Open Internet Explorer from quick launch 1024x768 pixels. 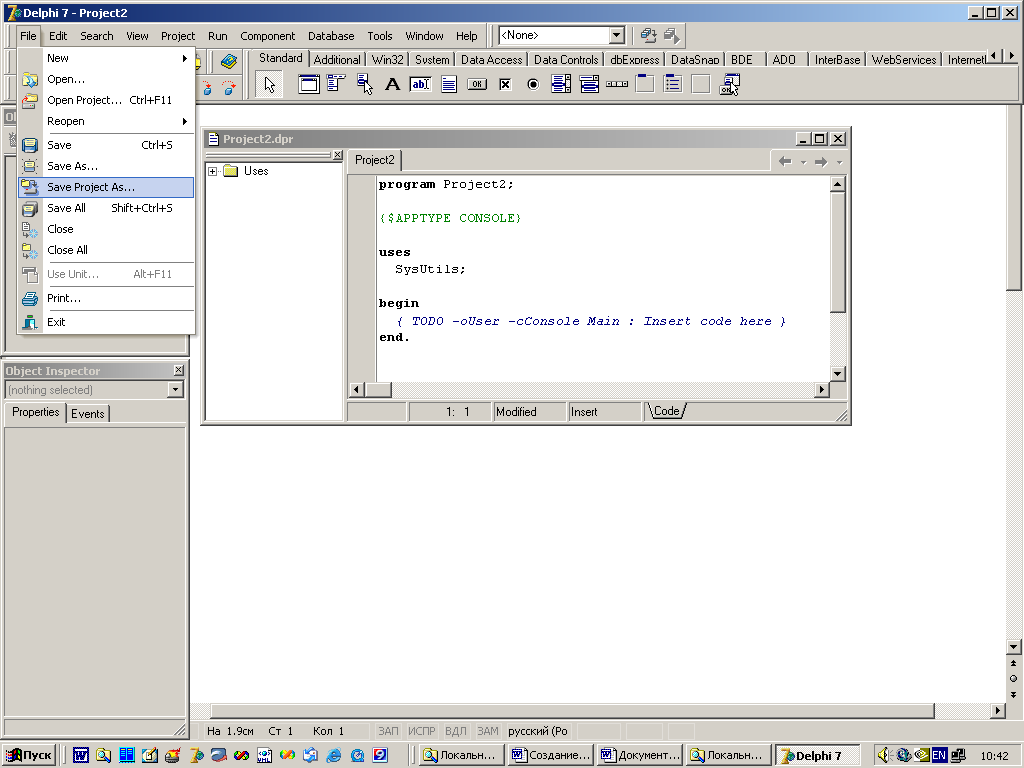click(334, 756)
